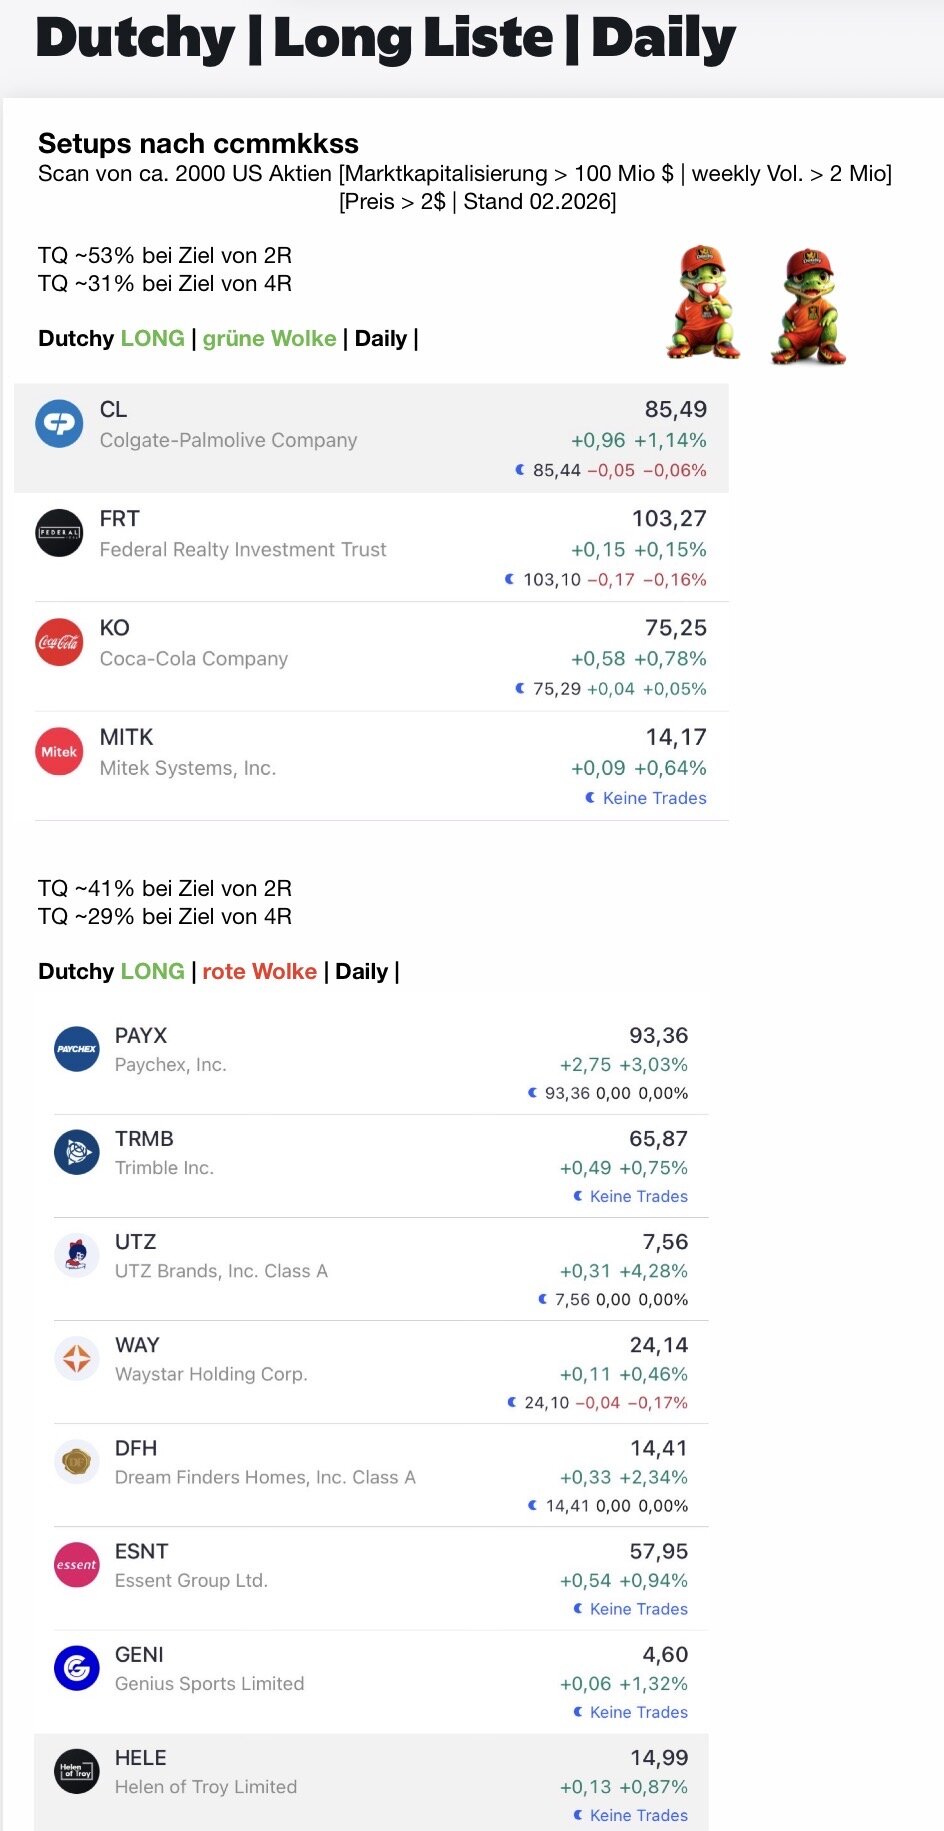Select the Dream Finders Homes logo
Viewport: 944px width, 1831px height.
77,1462
